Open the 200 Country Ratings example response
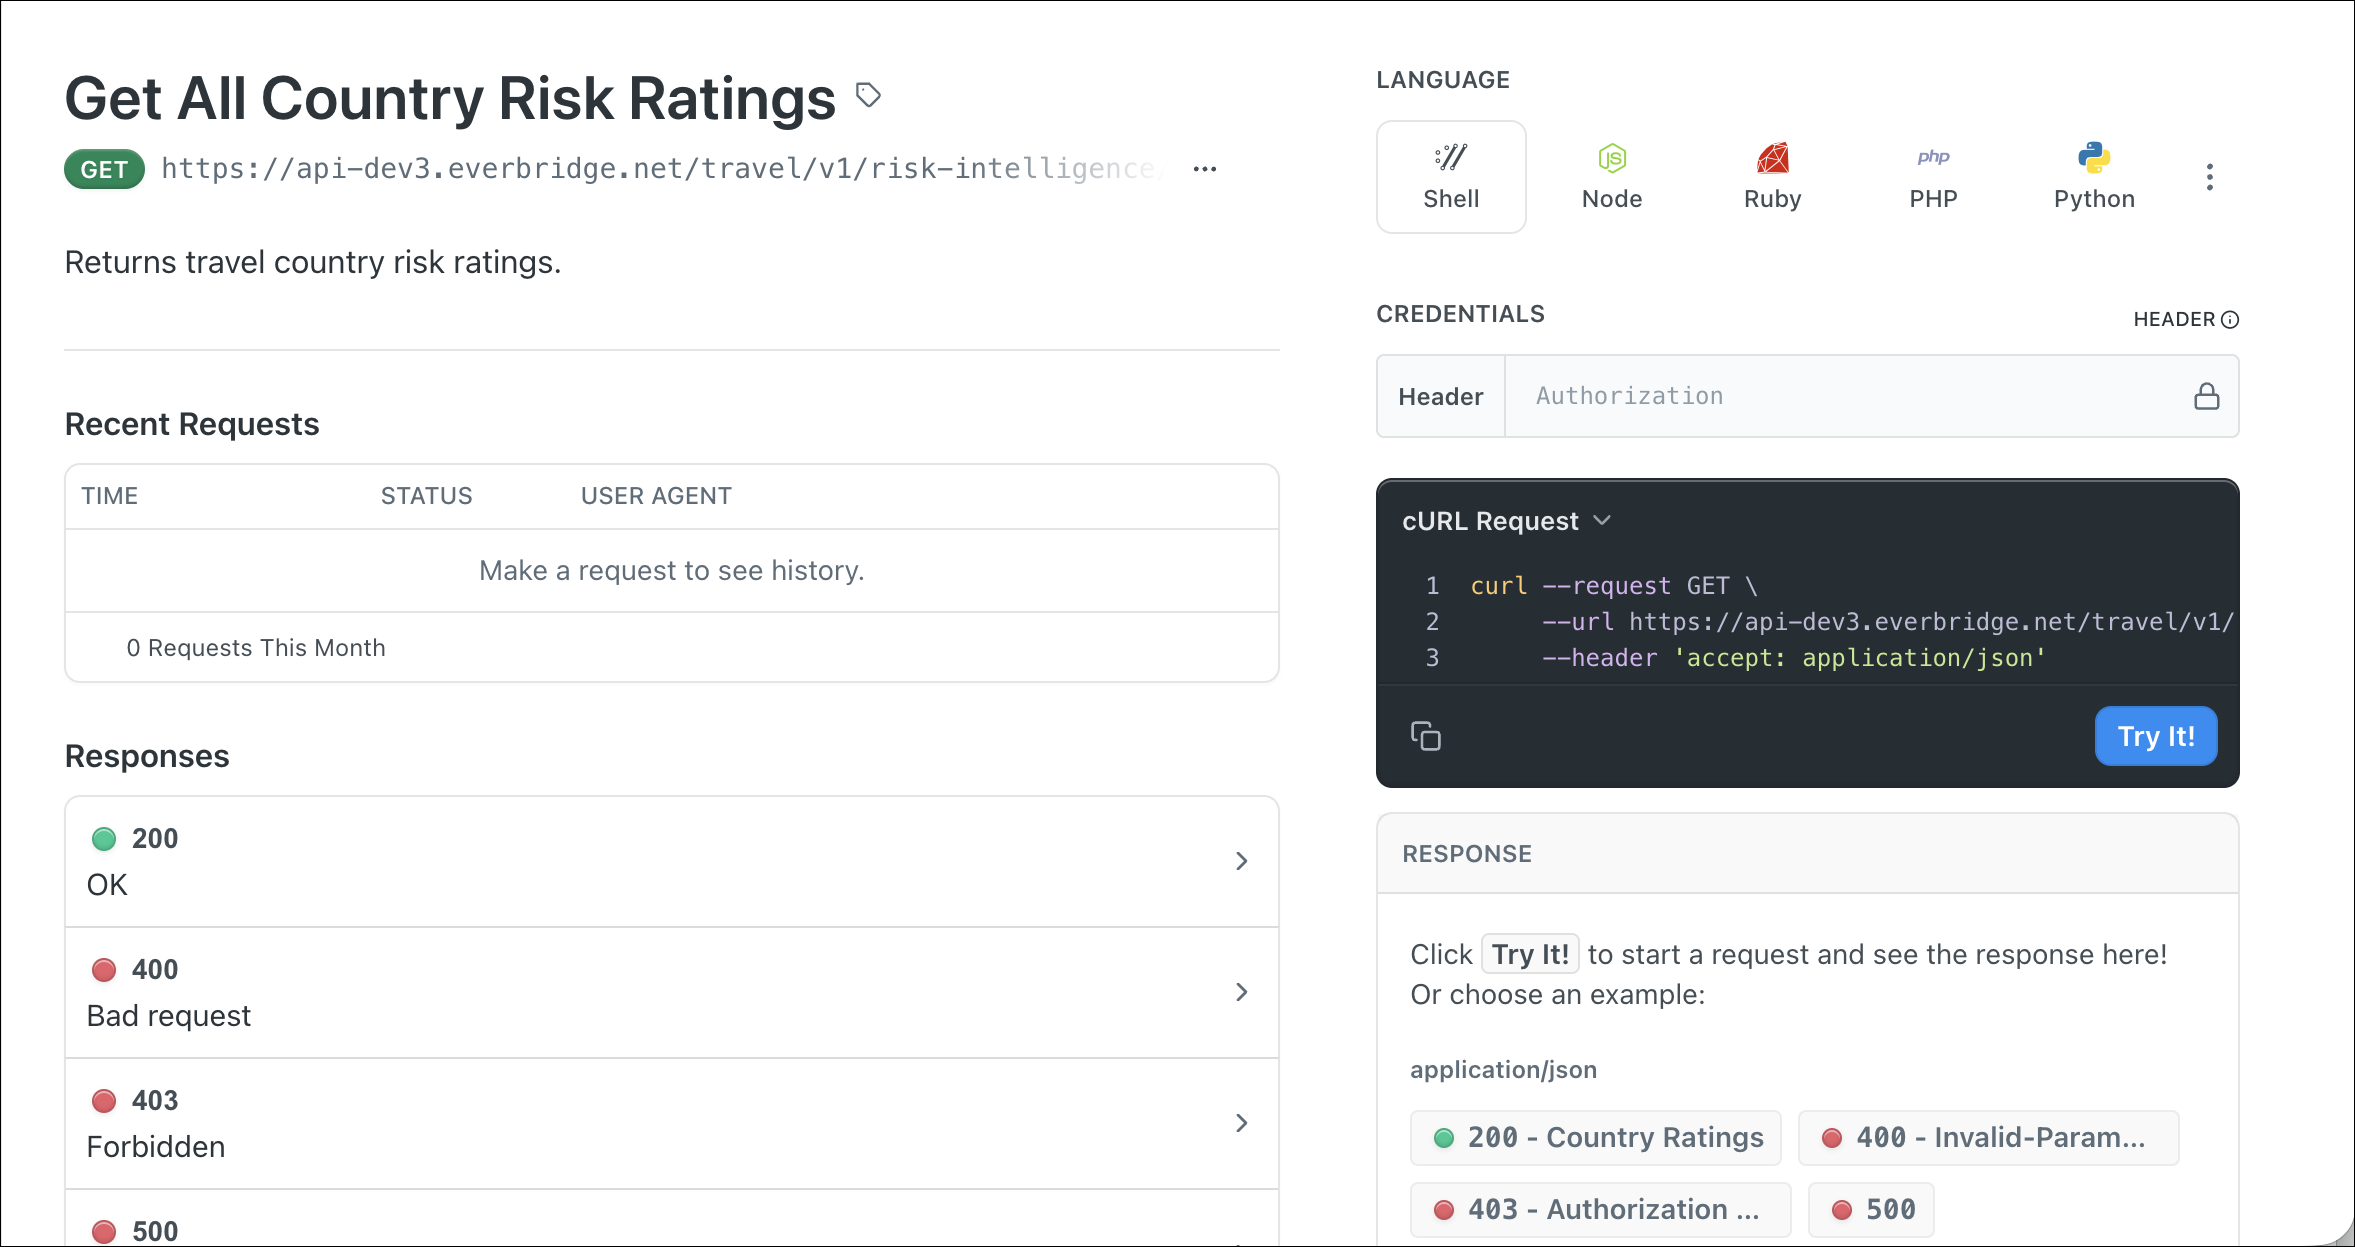The image size is (2355, 1247). click(x=1594, y=1137)
